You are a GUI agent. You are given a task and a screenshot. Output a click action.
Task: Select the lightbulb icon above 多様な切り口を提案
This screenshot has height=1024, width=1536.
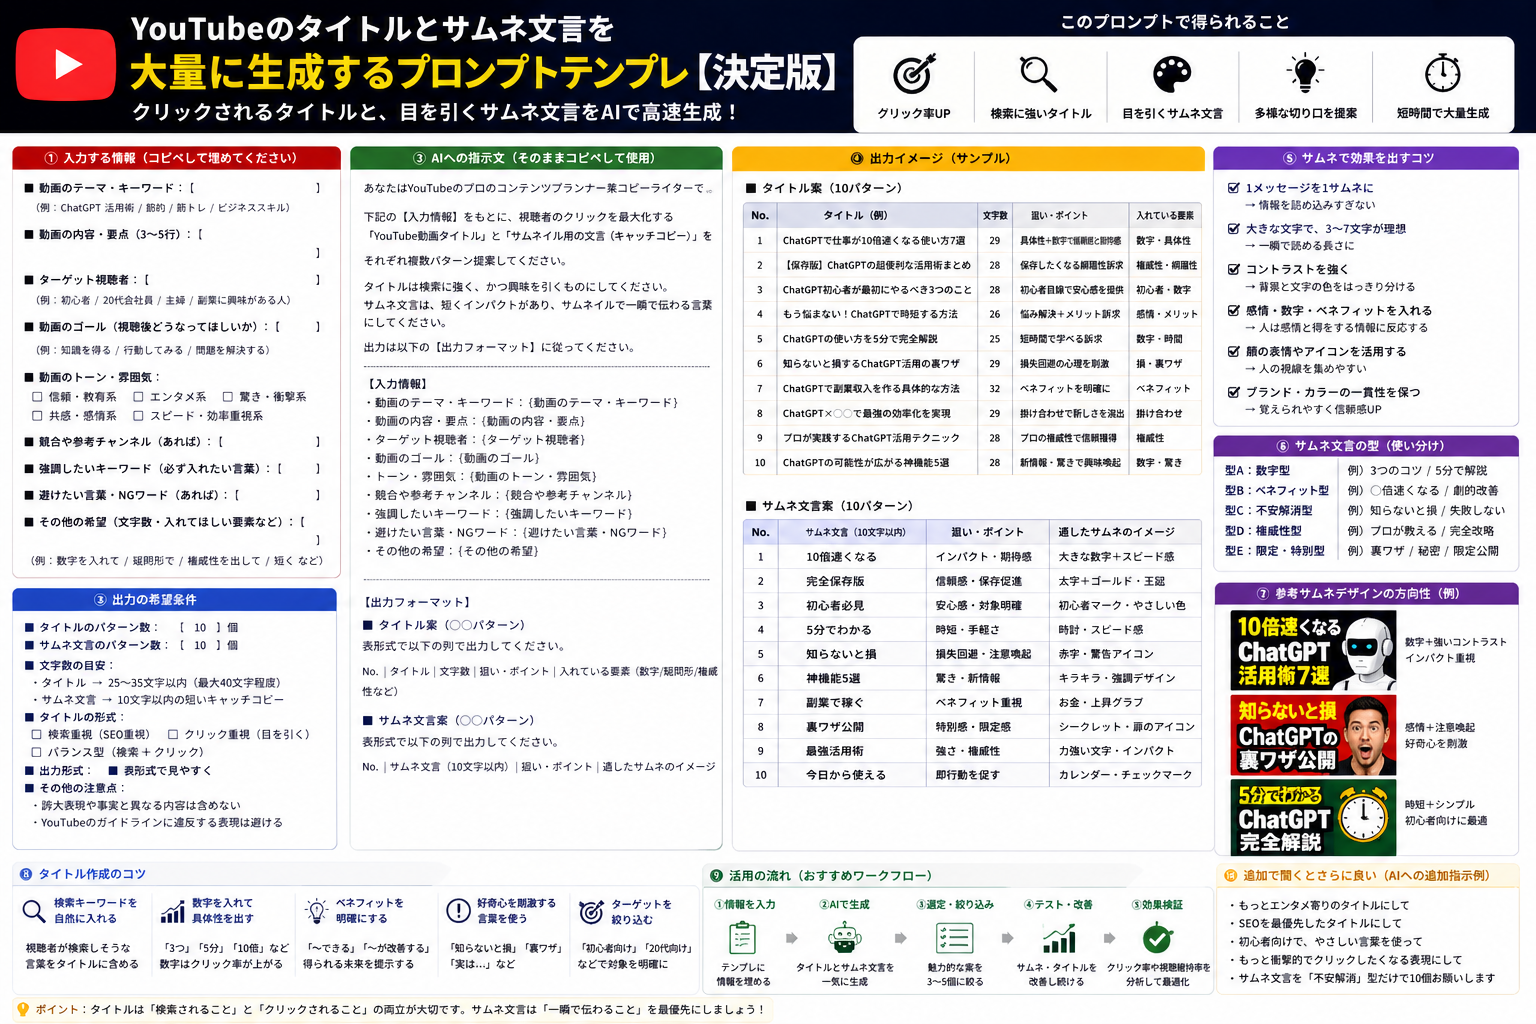tap(1305, 74)
